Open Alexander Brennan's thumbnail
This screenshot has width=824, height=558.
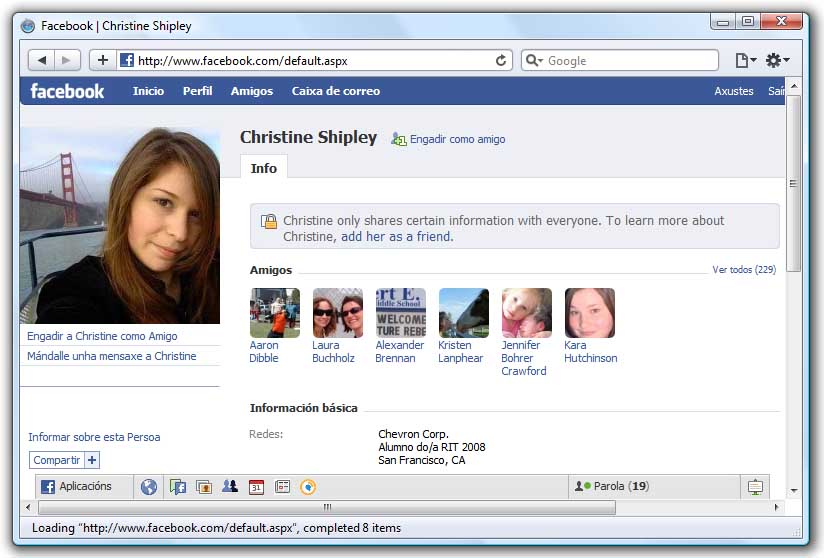pos(401,313)
